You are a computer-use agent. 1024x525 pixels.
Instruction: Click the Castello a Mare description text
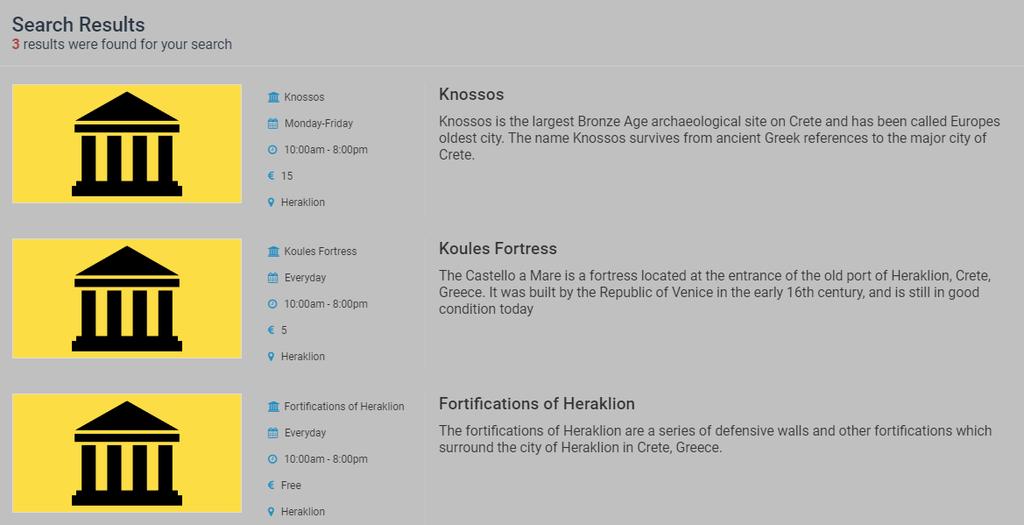714,292
